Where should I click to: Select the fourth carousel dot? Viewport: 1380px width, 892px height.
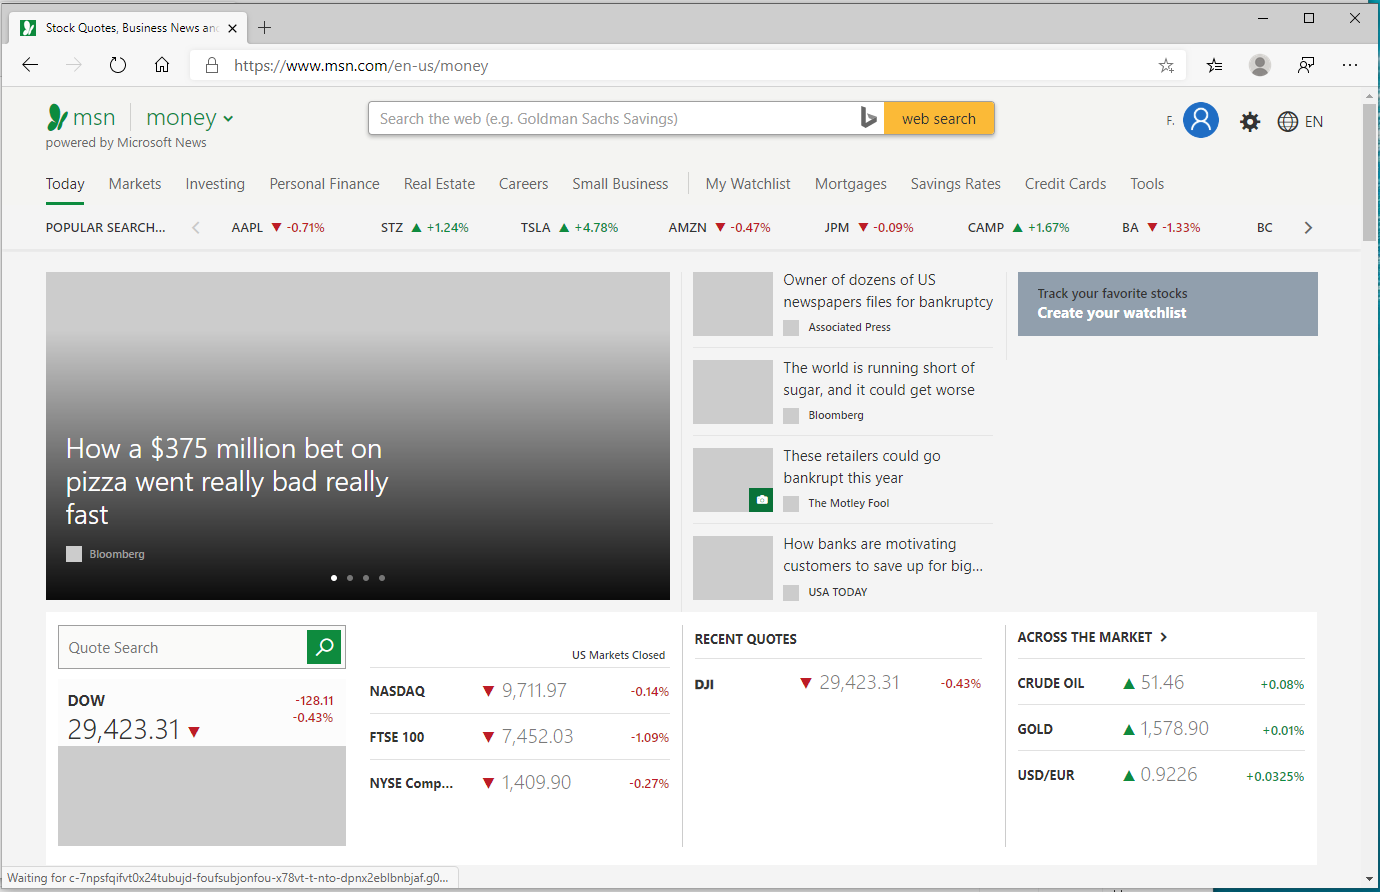point(382,578)
